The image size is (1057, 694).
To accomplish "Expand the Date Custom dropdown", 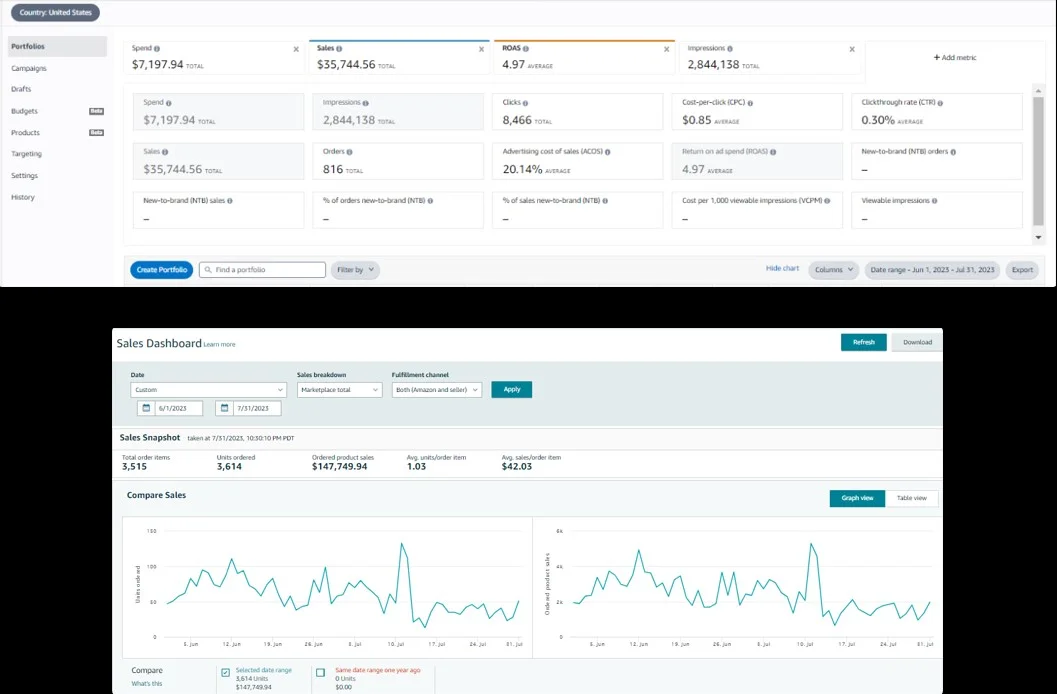I will 208,389.
